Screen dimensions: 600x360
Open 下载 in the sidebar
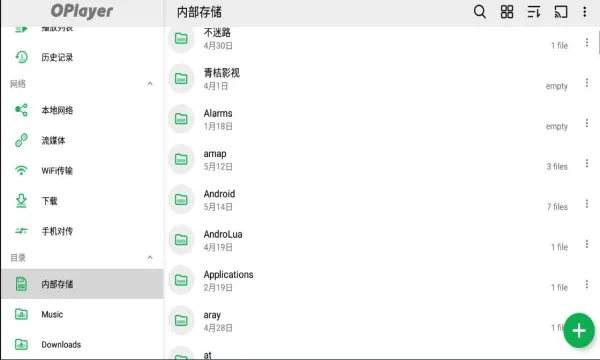click(x=82, y=201)
